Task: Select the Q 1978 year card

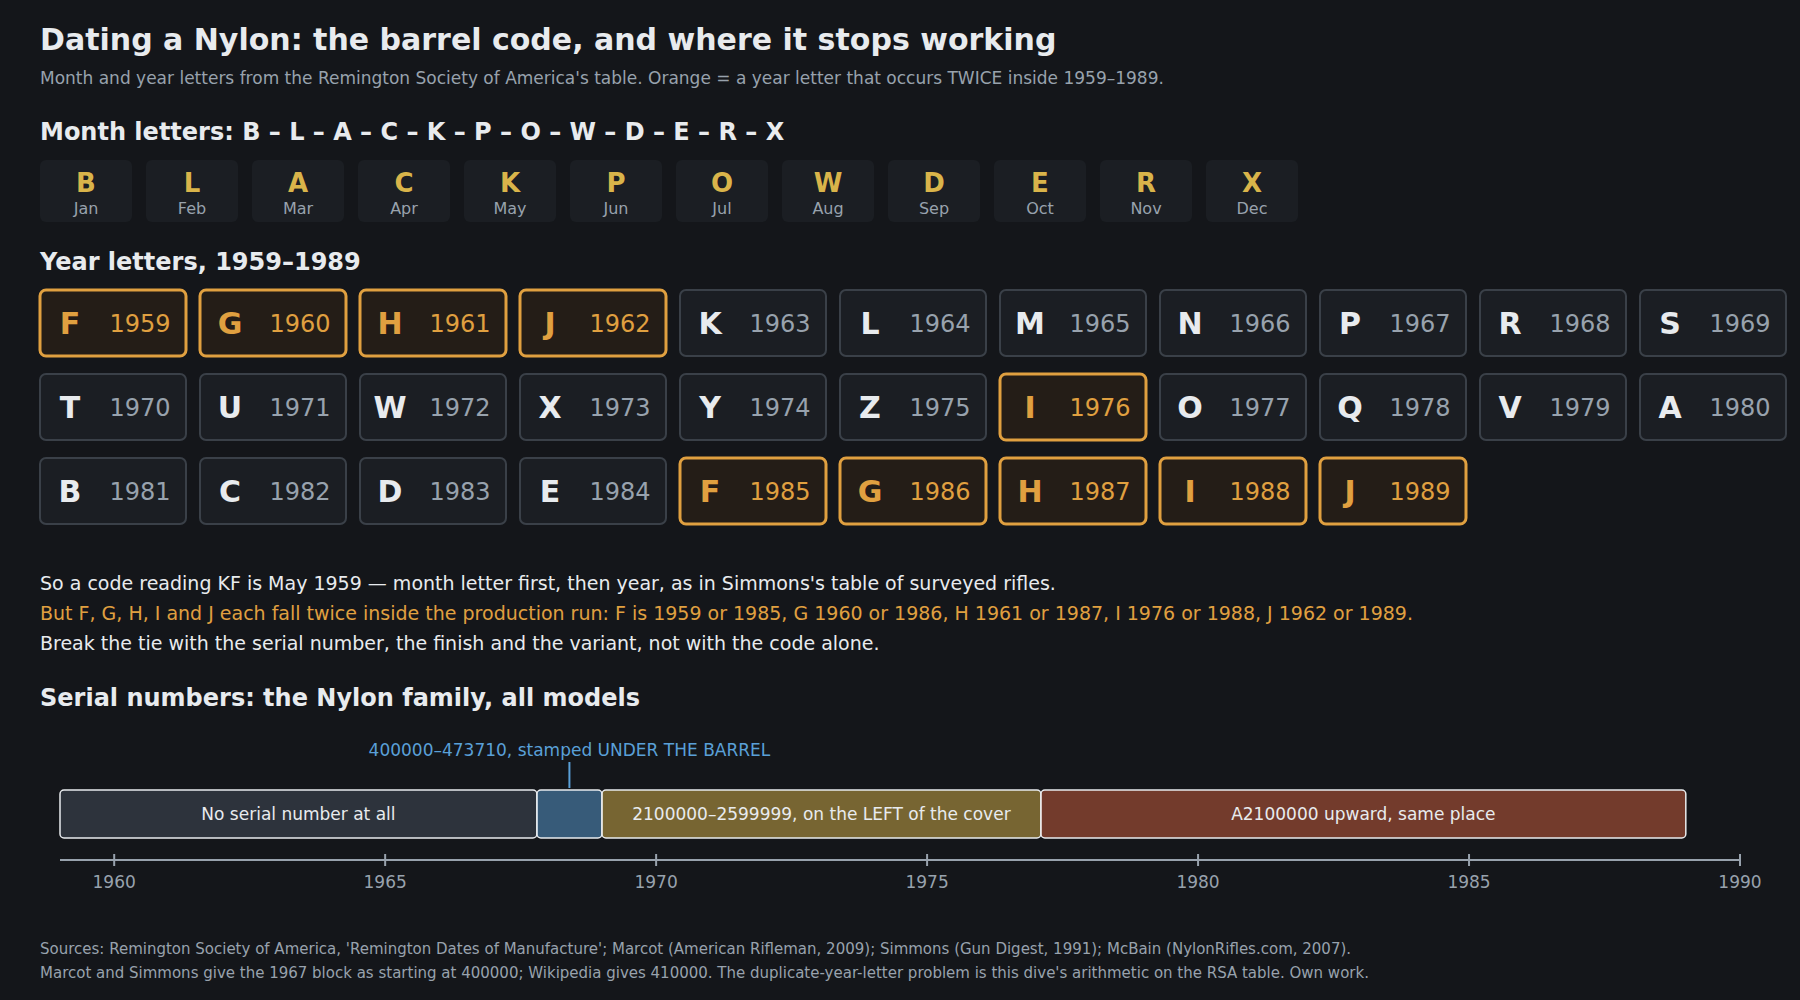Action: click(1393, 407)
